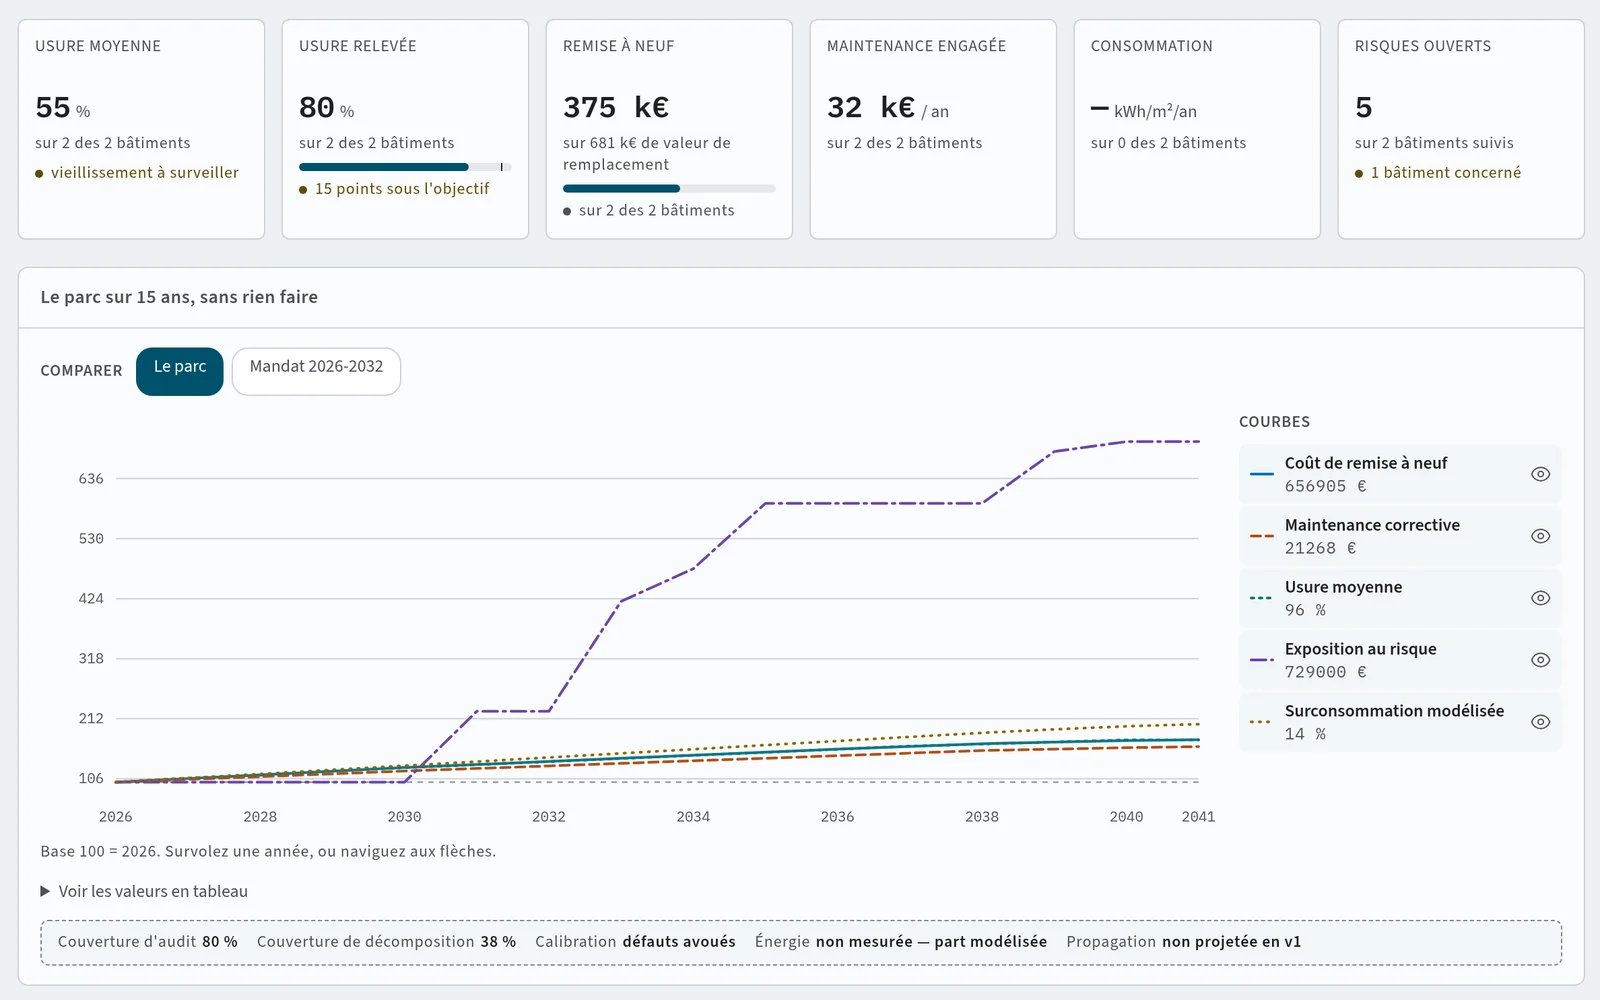Hide the Usure moyenne curve
Image resolution: width=1600 pixels, height=1000 pixels.
click(x=1540, y=598)
